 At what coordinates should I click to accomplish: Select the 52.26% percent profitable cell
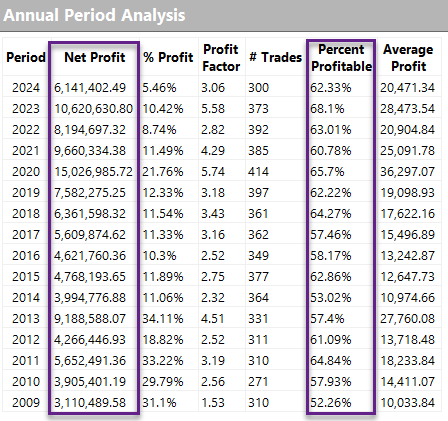tap(331, 403)
